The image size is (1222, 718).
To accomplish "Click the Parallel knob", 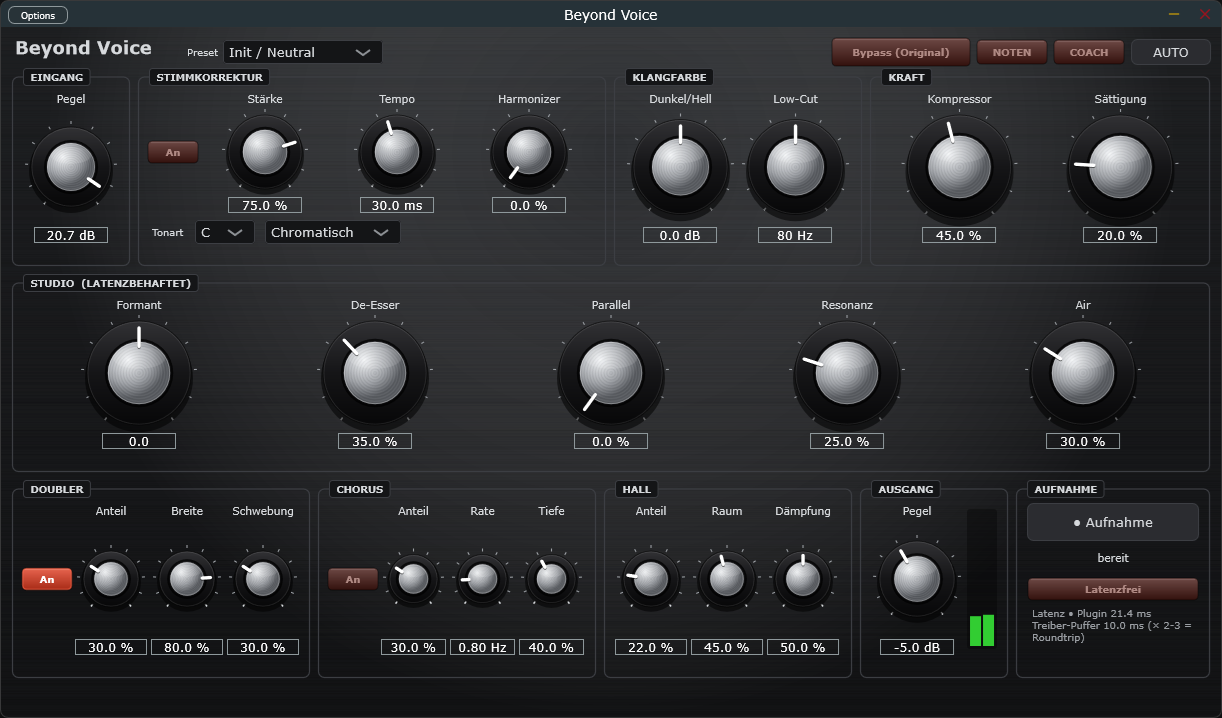I will click(x=611, y=373).
